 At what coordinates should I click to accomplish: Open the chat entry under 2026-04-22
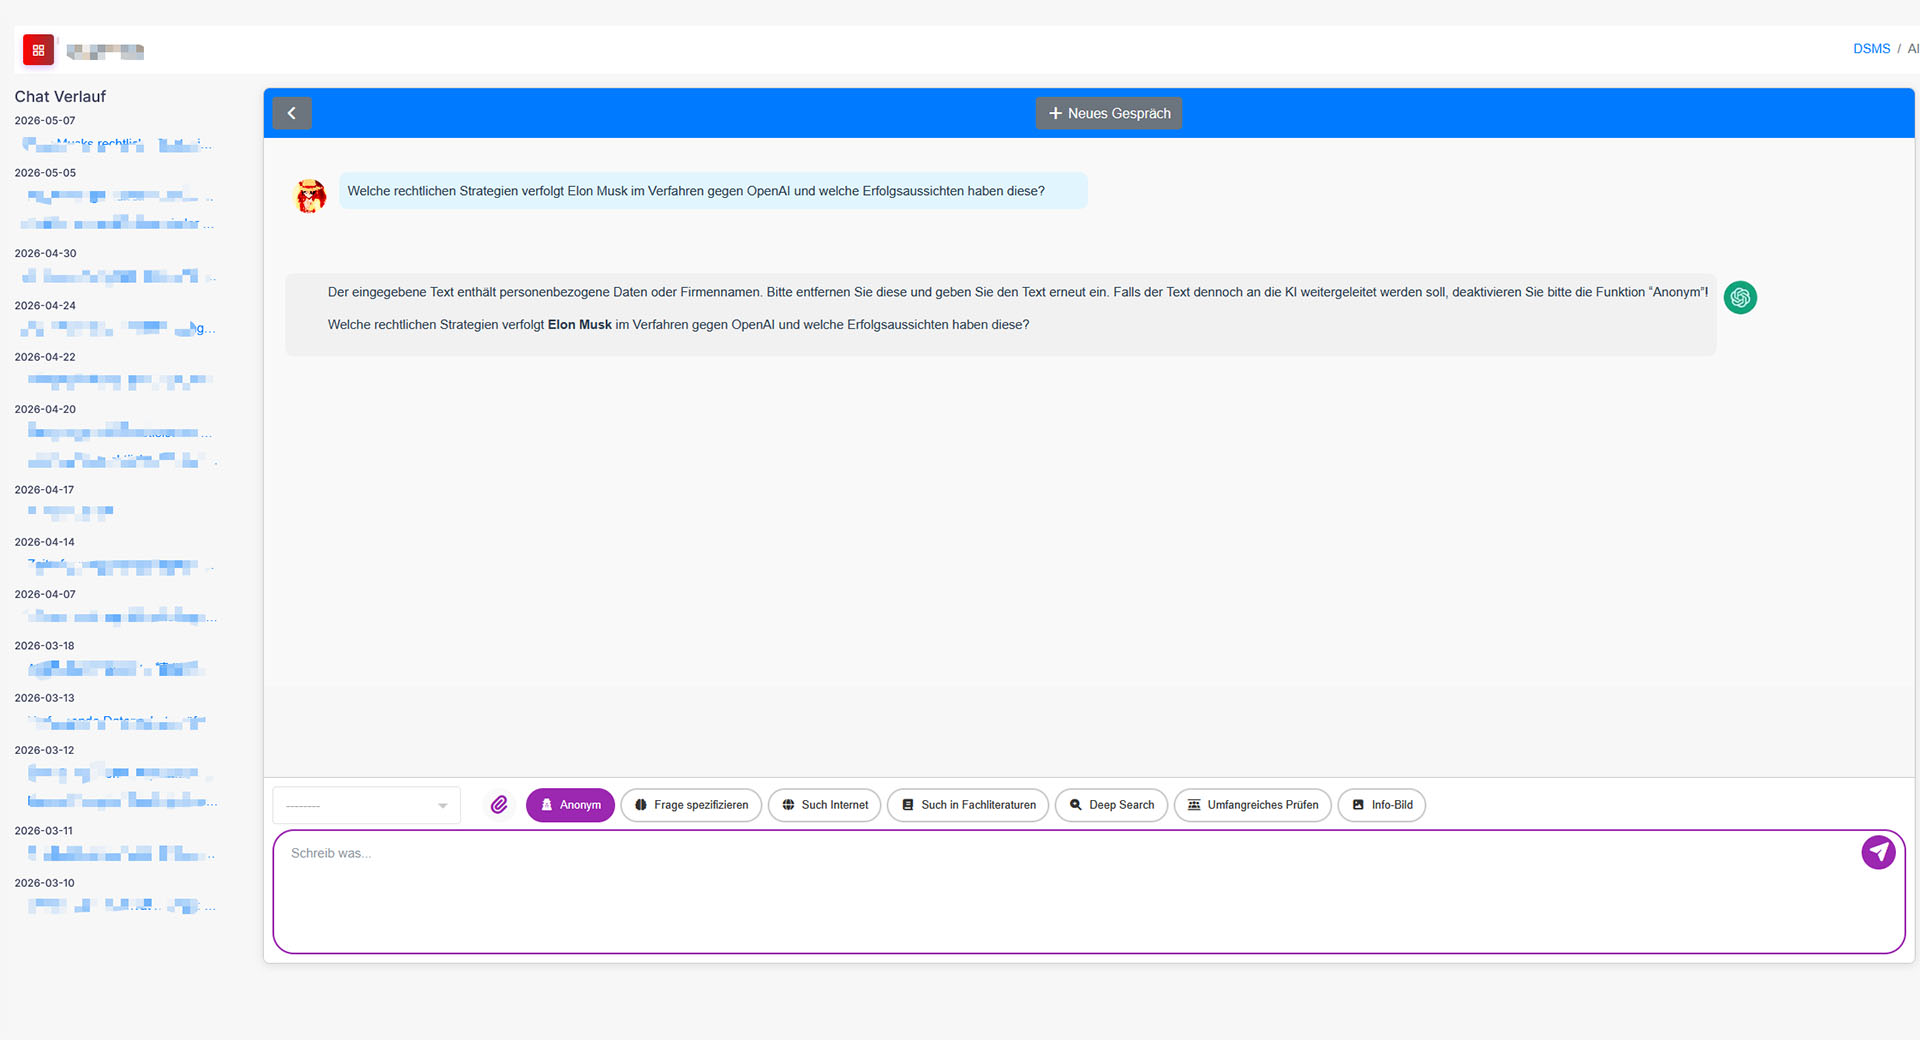pos(119,380)
